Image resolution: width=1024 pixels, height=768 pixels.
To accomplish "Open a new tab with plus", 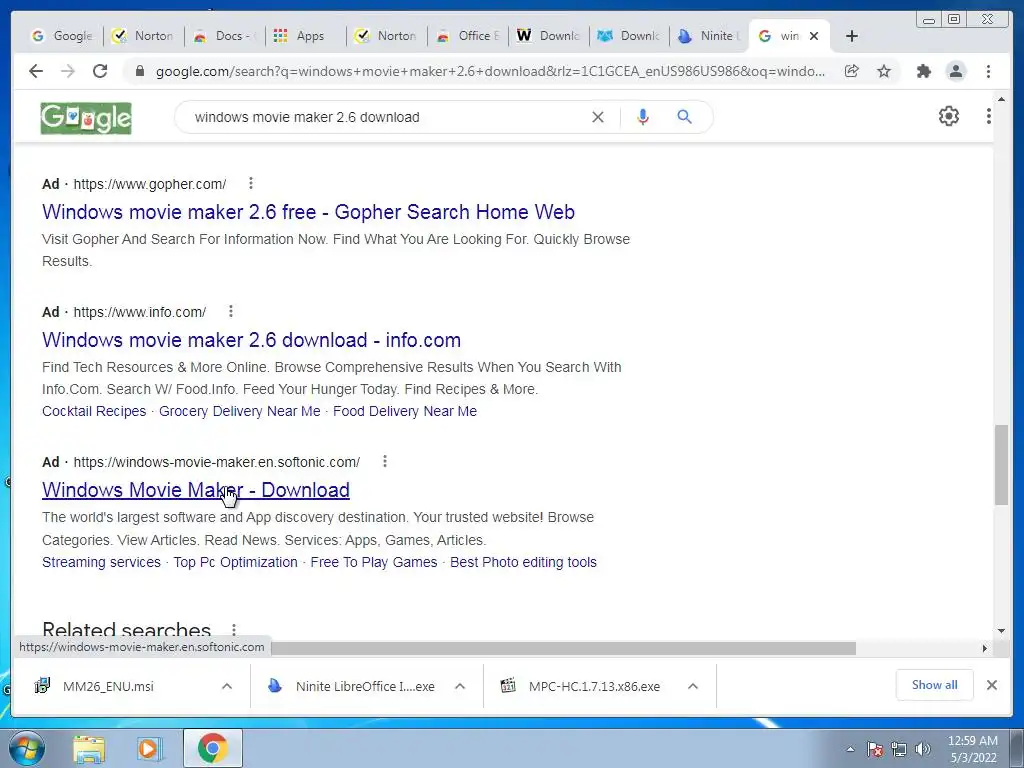I will 852,36.
